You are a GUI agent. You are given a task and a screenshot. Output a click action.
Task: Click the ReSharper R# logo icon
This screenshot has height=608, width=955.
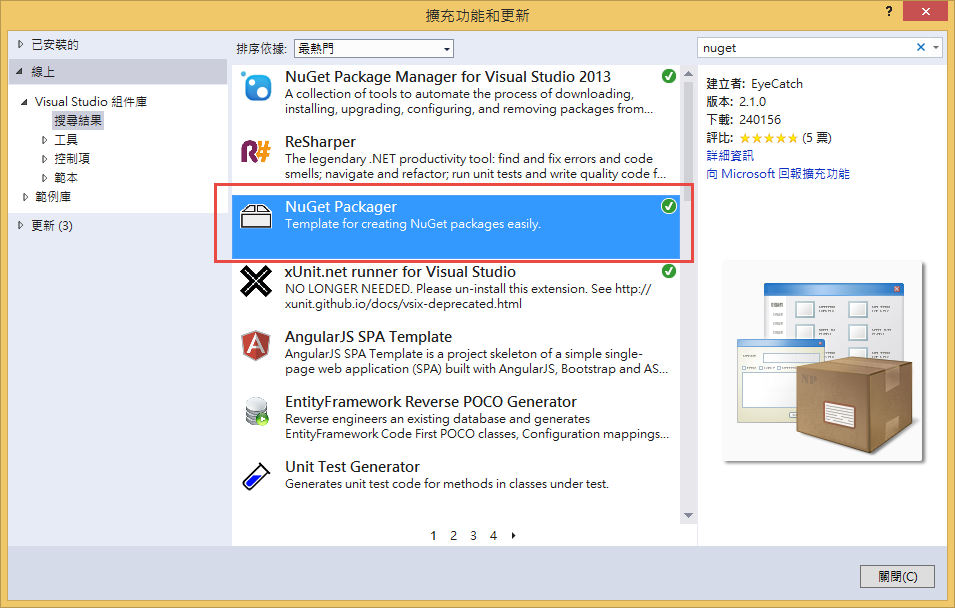256,151
